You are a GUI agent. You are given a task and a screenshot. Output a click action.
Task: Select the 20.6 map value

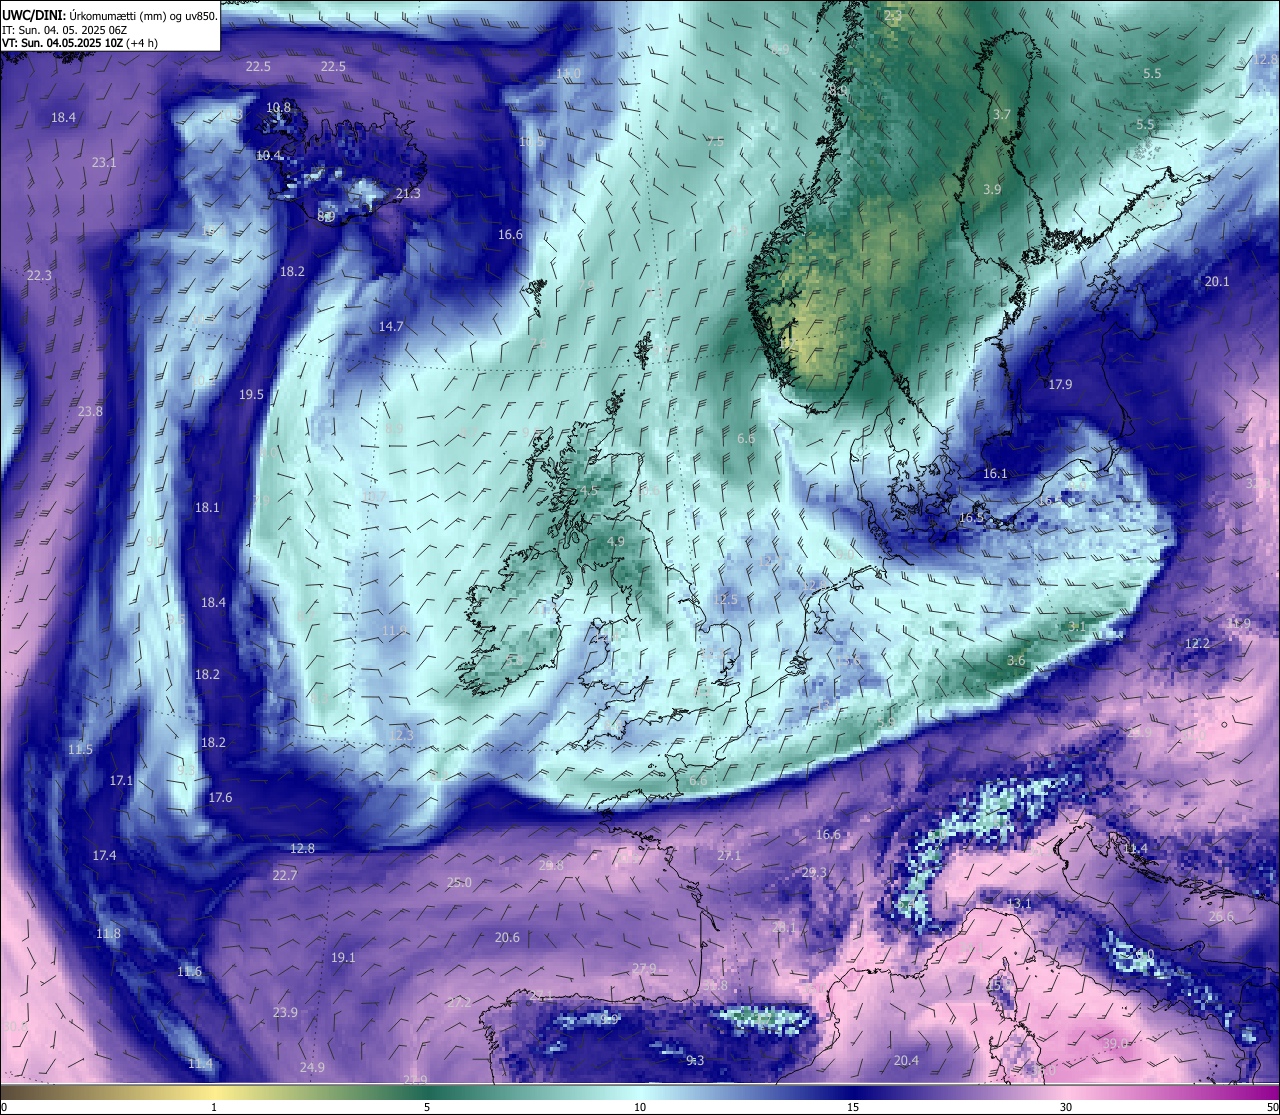pyautogui.click(x=507, y=937)
